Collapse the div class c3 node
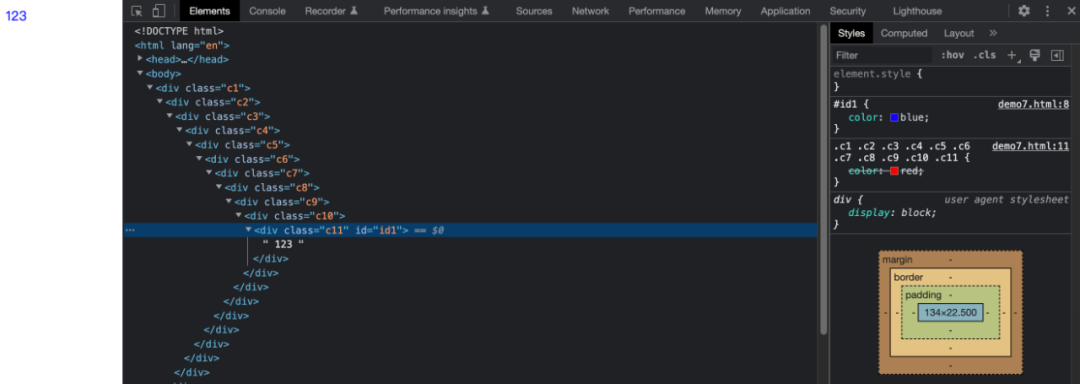The height and width of the screenshot is (384, 1080). [x=169, y=116]
